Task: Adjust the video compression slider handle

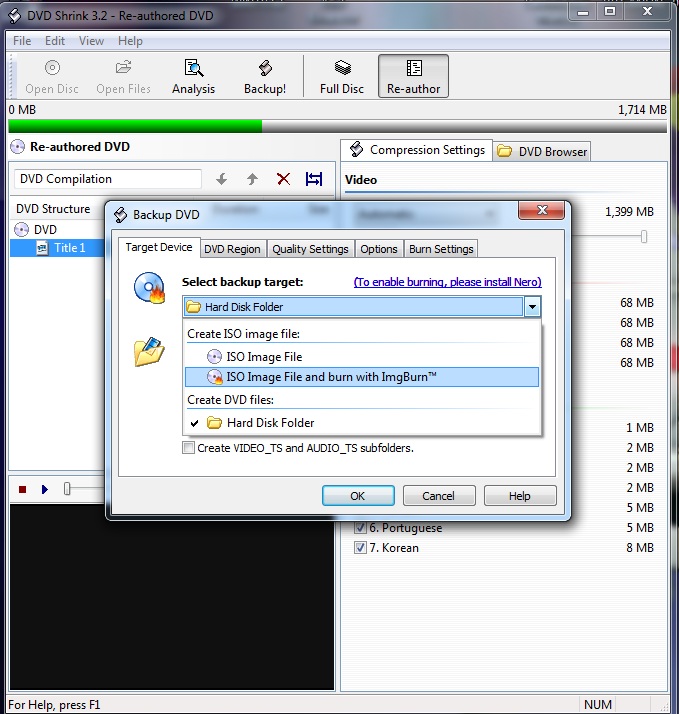Action: (643, 236)
